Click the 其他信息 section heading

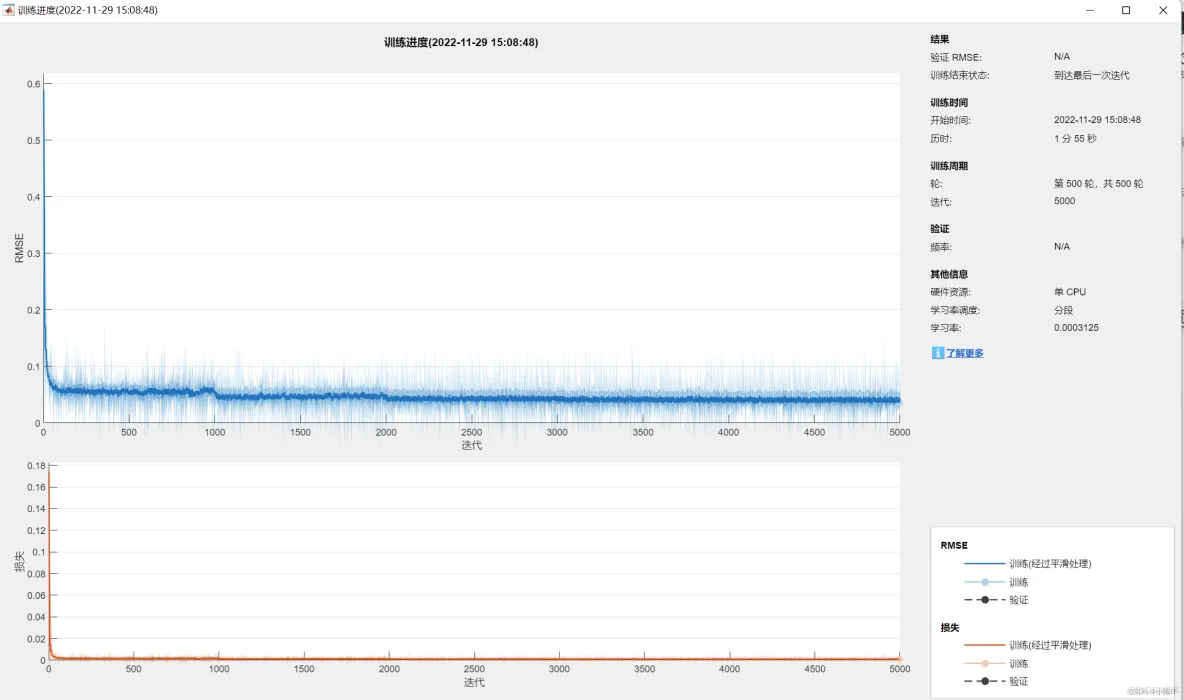tap(948, 274)
